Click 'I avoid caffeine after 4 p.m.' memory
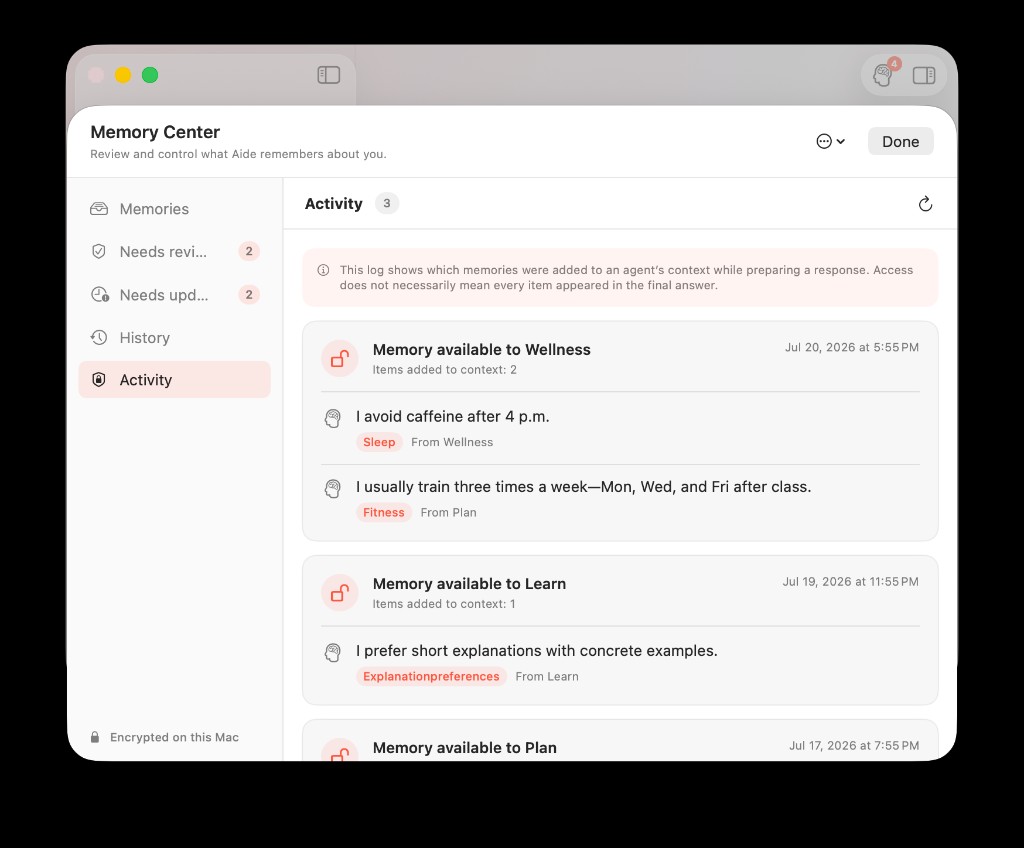Viewport: 1024px width, 848px height. (x=453, y=417)
